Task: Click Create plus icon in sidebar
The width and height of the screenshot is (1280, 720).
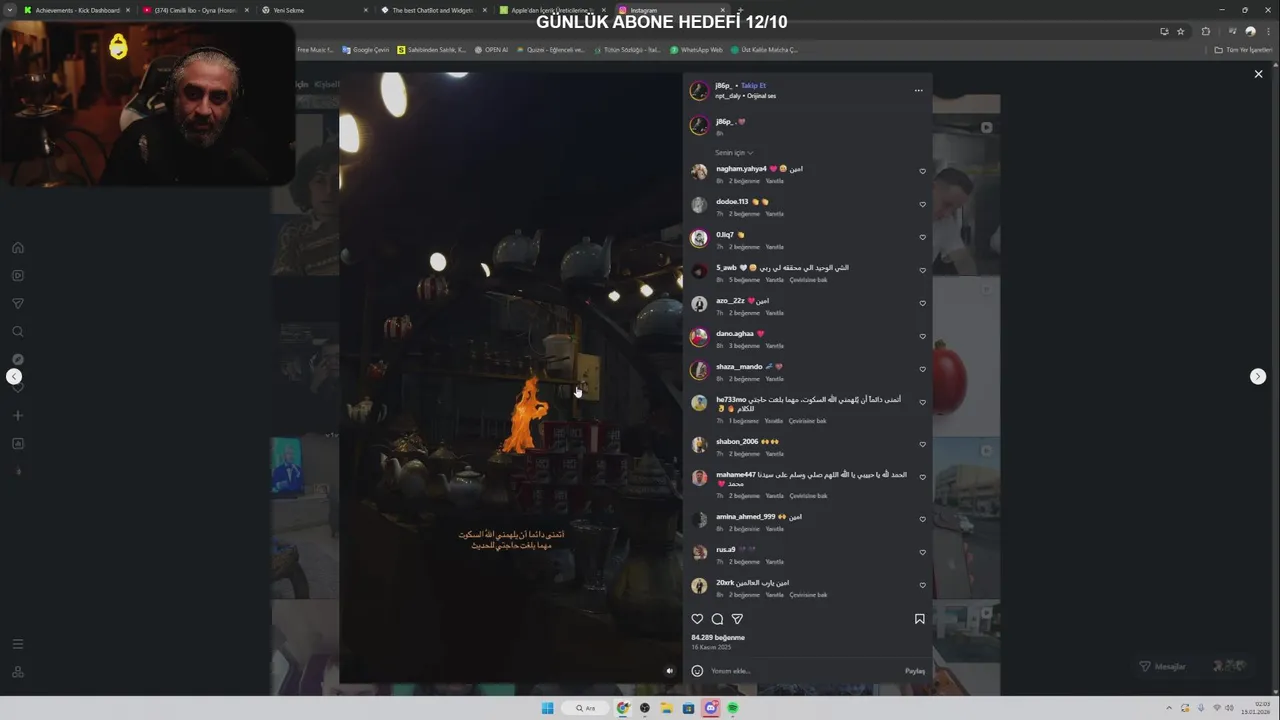Action: pos(17,415)
